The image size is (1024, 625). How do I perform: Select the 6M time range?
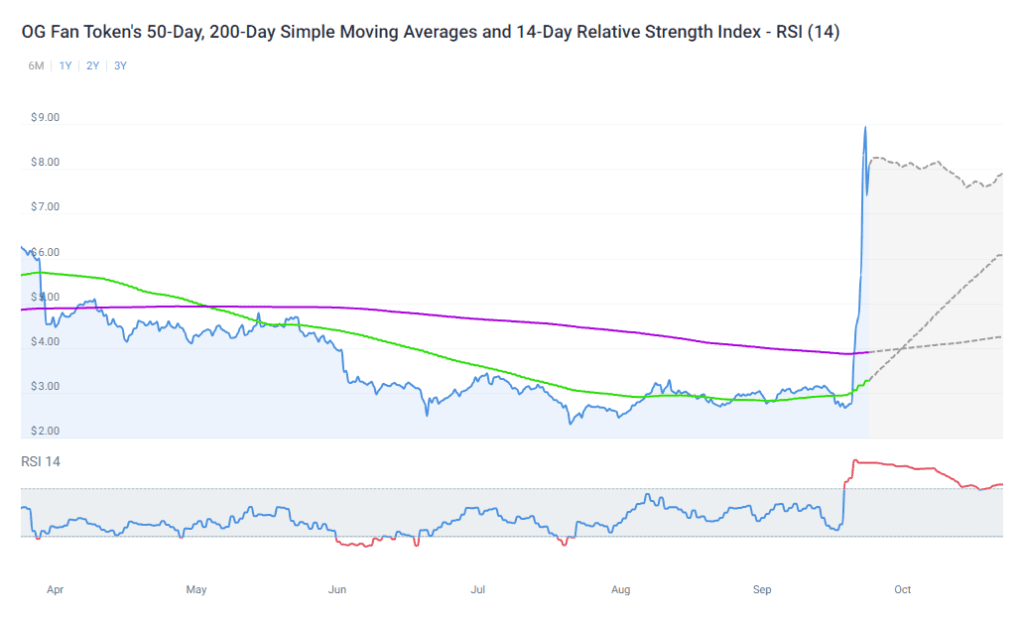click(36, 66)
